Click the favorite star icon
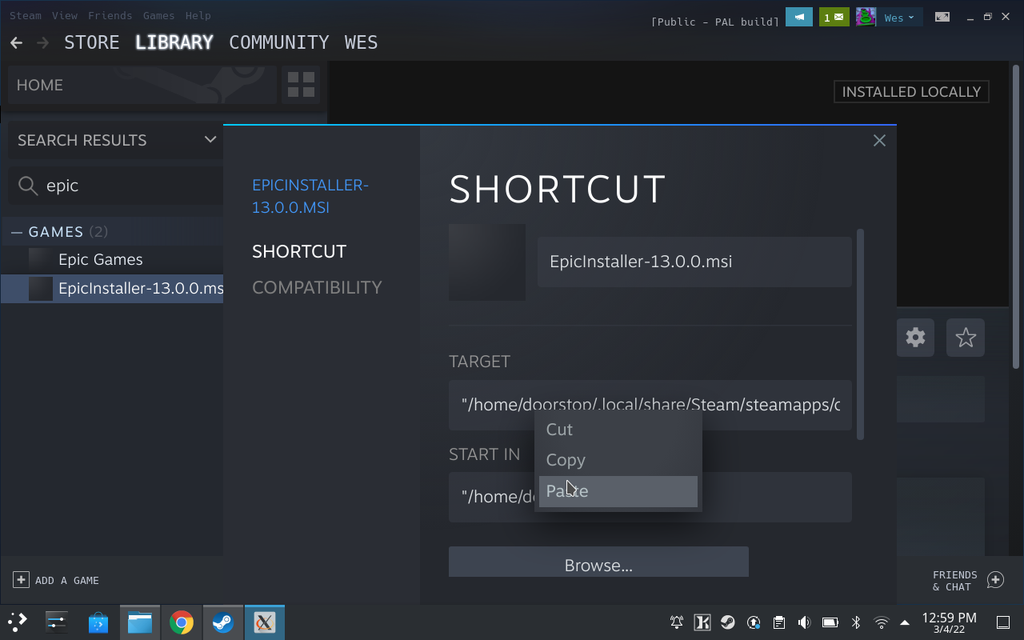This screenshot has width=1024, height=640. pos(965,338)
